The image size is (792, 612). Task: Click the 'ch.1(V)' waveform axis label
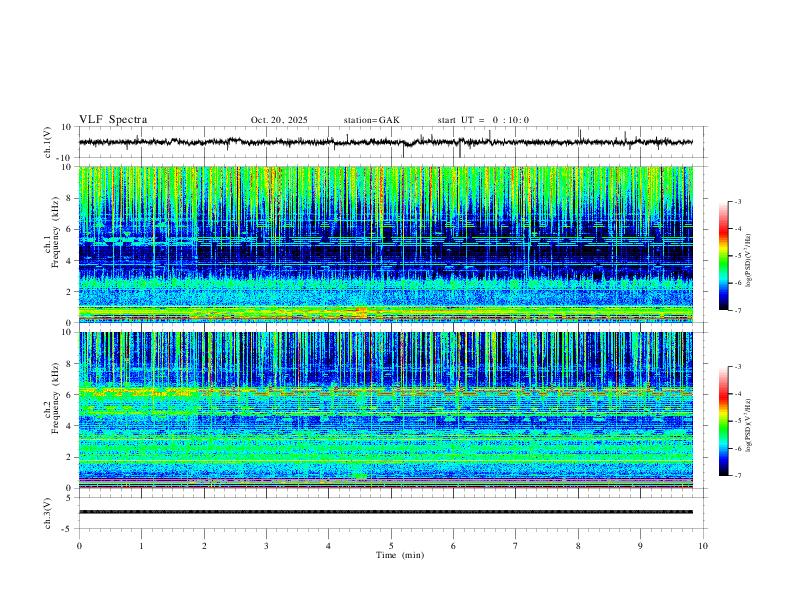pos(48,142)
